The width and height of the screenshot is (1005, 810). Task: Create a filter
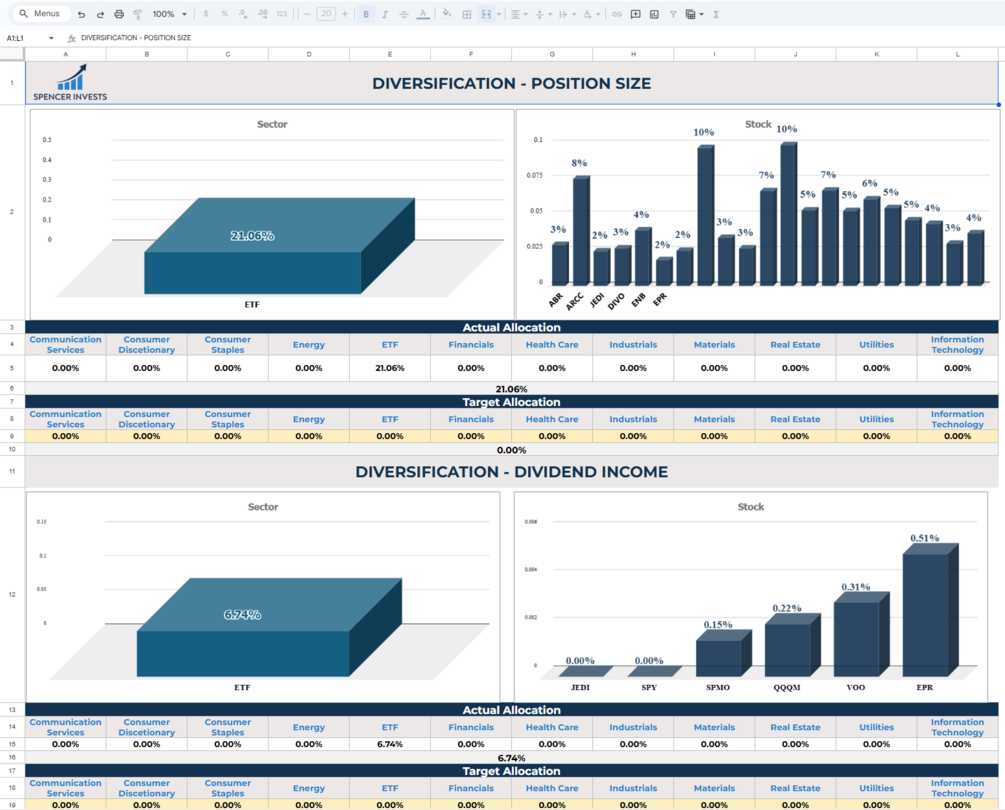tap(673, 14)
